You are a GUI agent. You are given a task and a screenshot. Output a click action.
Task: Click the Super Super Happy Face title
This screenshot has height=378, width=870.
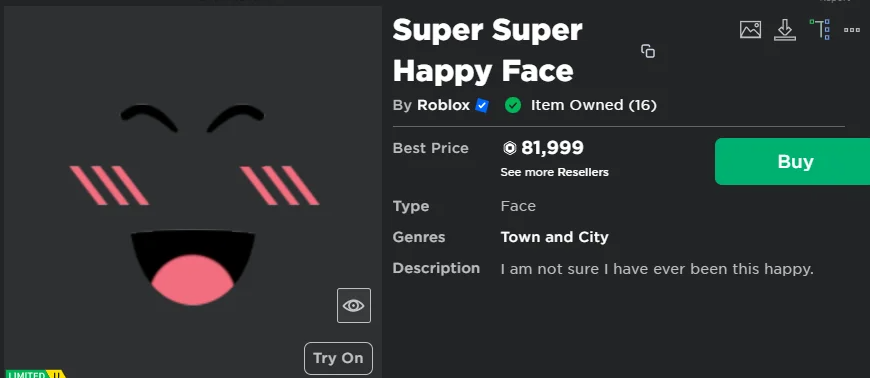[487, 51]
